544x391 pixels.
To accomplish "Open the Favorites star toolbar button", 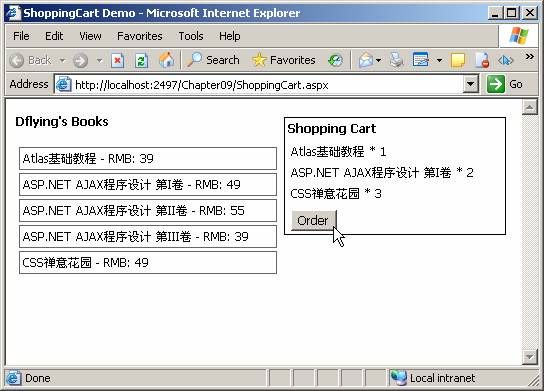I will [x=284, y=60].
